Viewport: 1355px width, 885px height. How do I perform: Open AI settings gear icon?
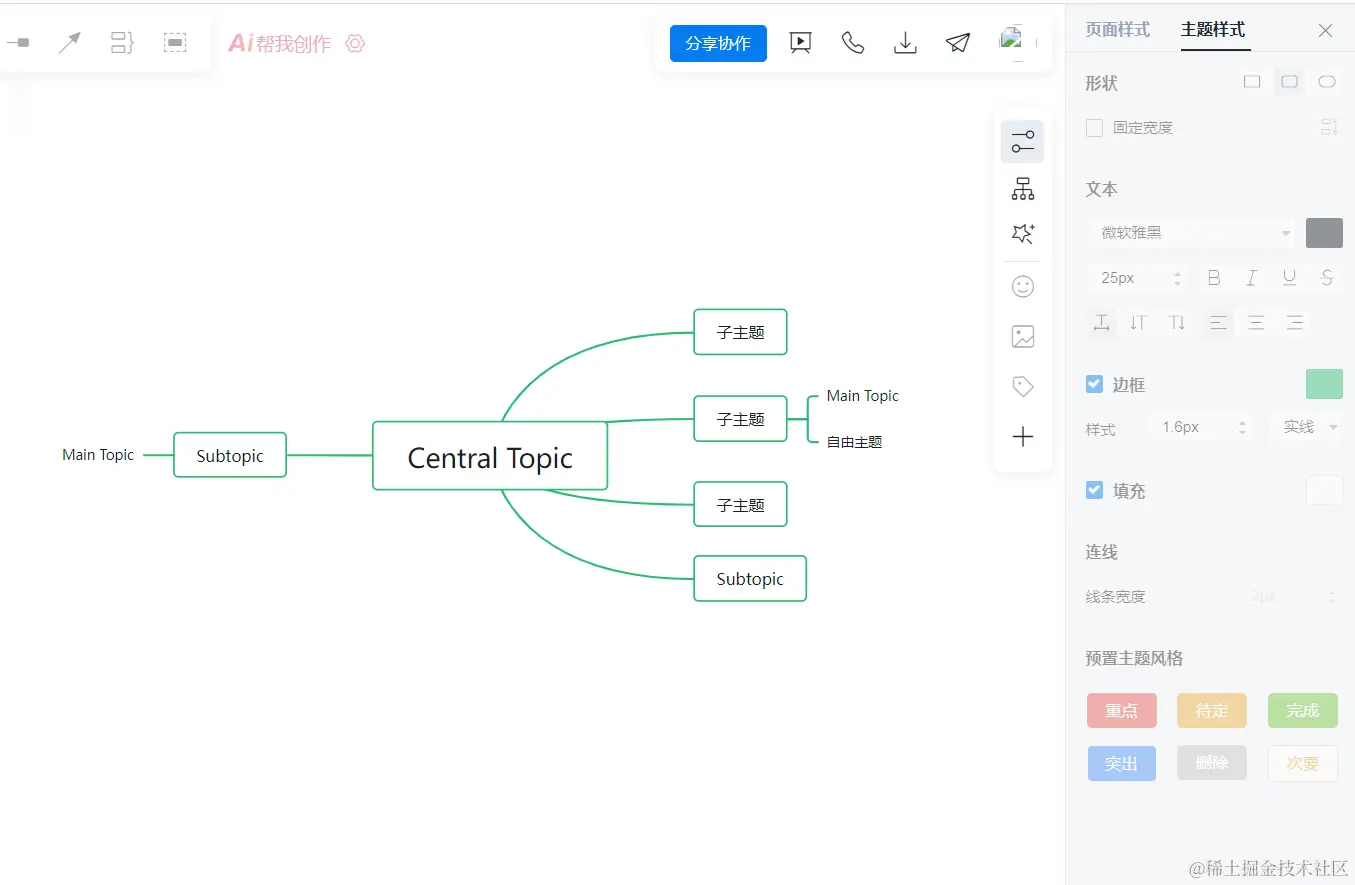click(355, 43)
